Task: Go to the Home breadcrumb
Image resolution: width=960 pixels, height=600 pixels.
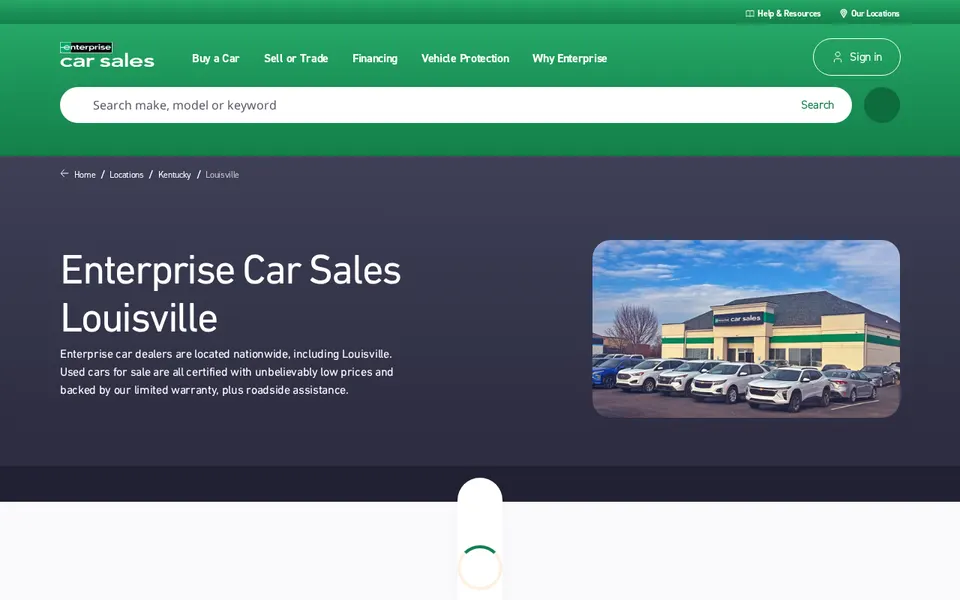Action: pyautogui.click(x=84, y=174)
